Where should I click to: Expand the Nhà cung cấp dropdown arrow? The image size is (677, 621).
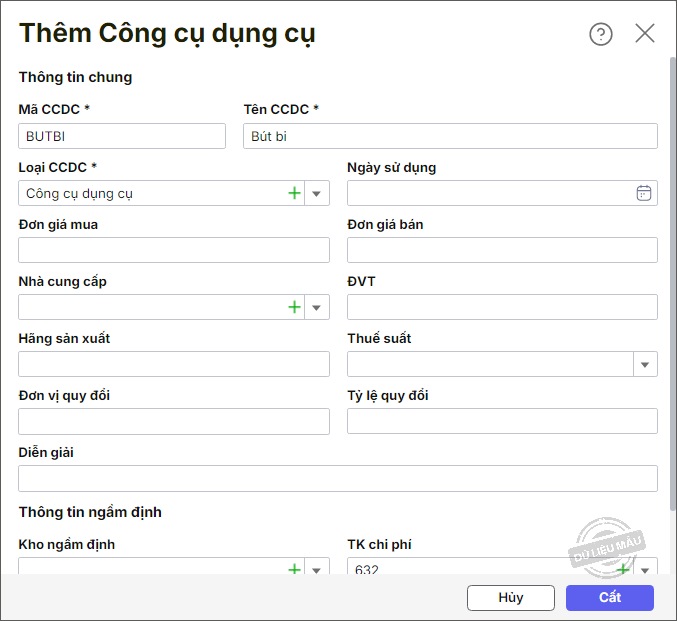[317, 307]
